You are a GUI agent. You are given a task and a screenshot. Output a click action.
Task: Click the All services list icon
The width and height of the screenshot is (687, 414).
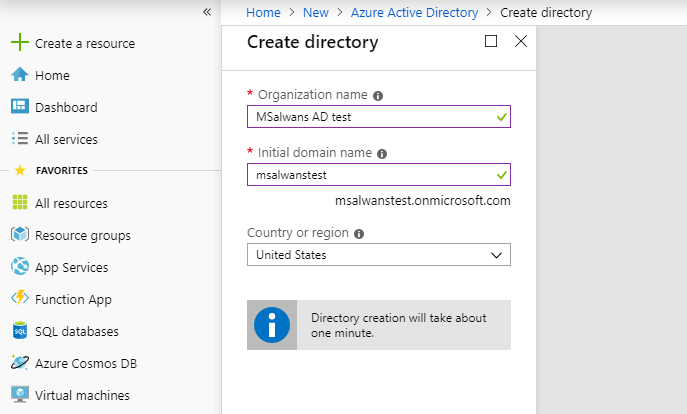(x=20, y=138)
